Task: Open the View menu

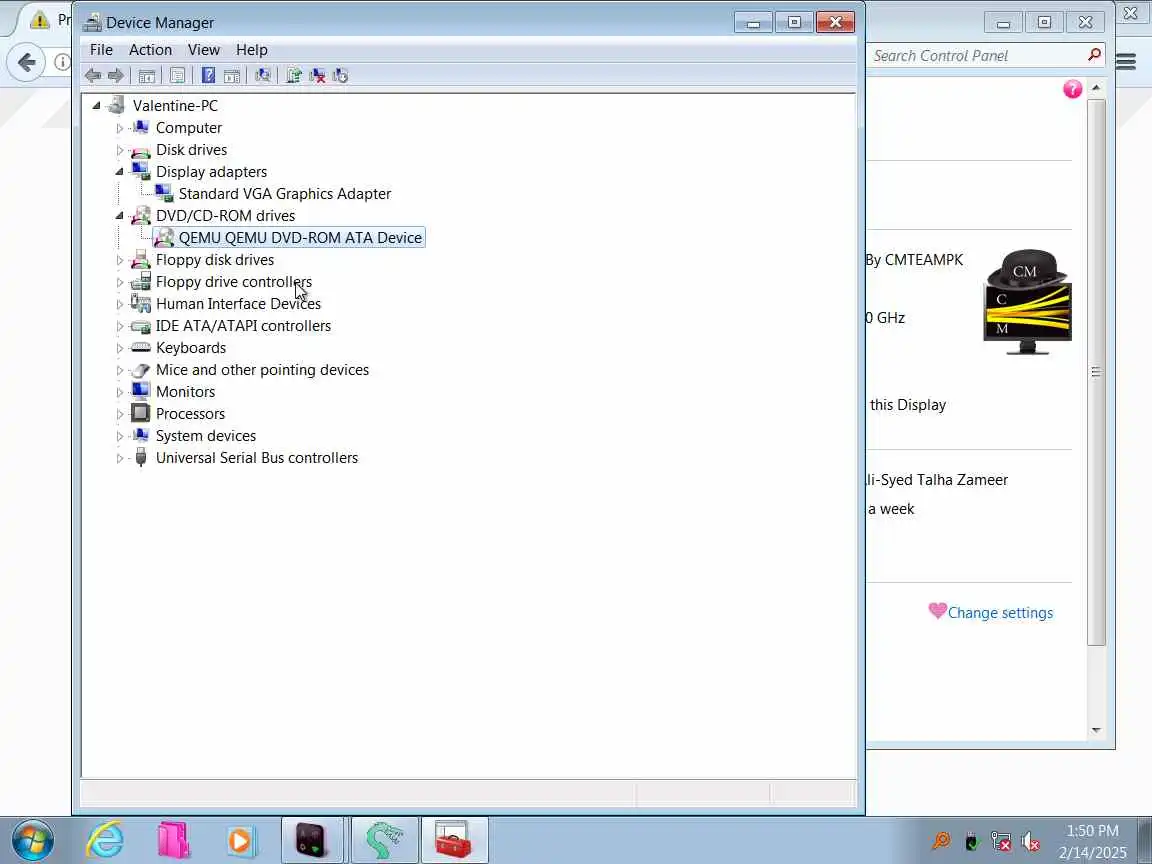Action: point(204,49)
